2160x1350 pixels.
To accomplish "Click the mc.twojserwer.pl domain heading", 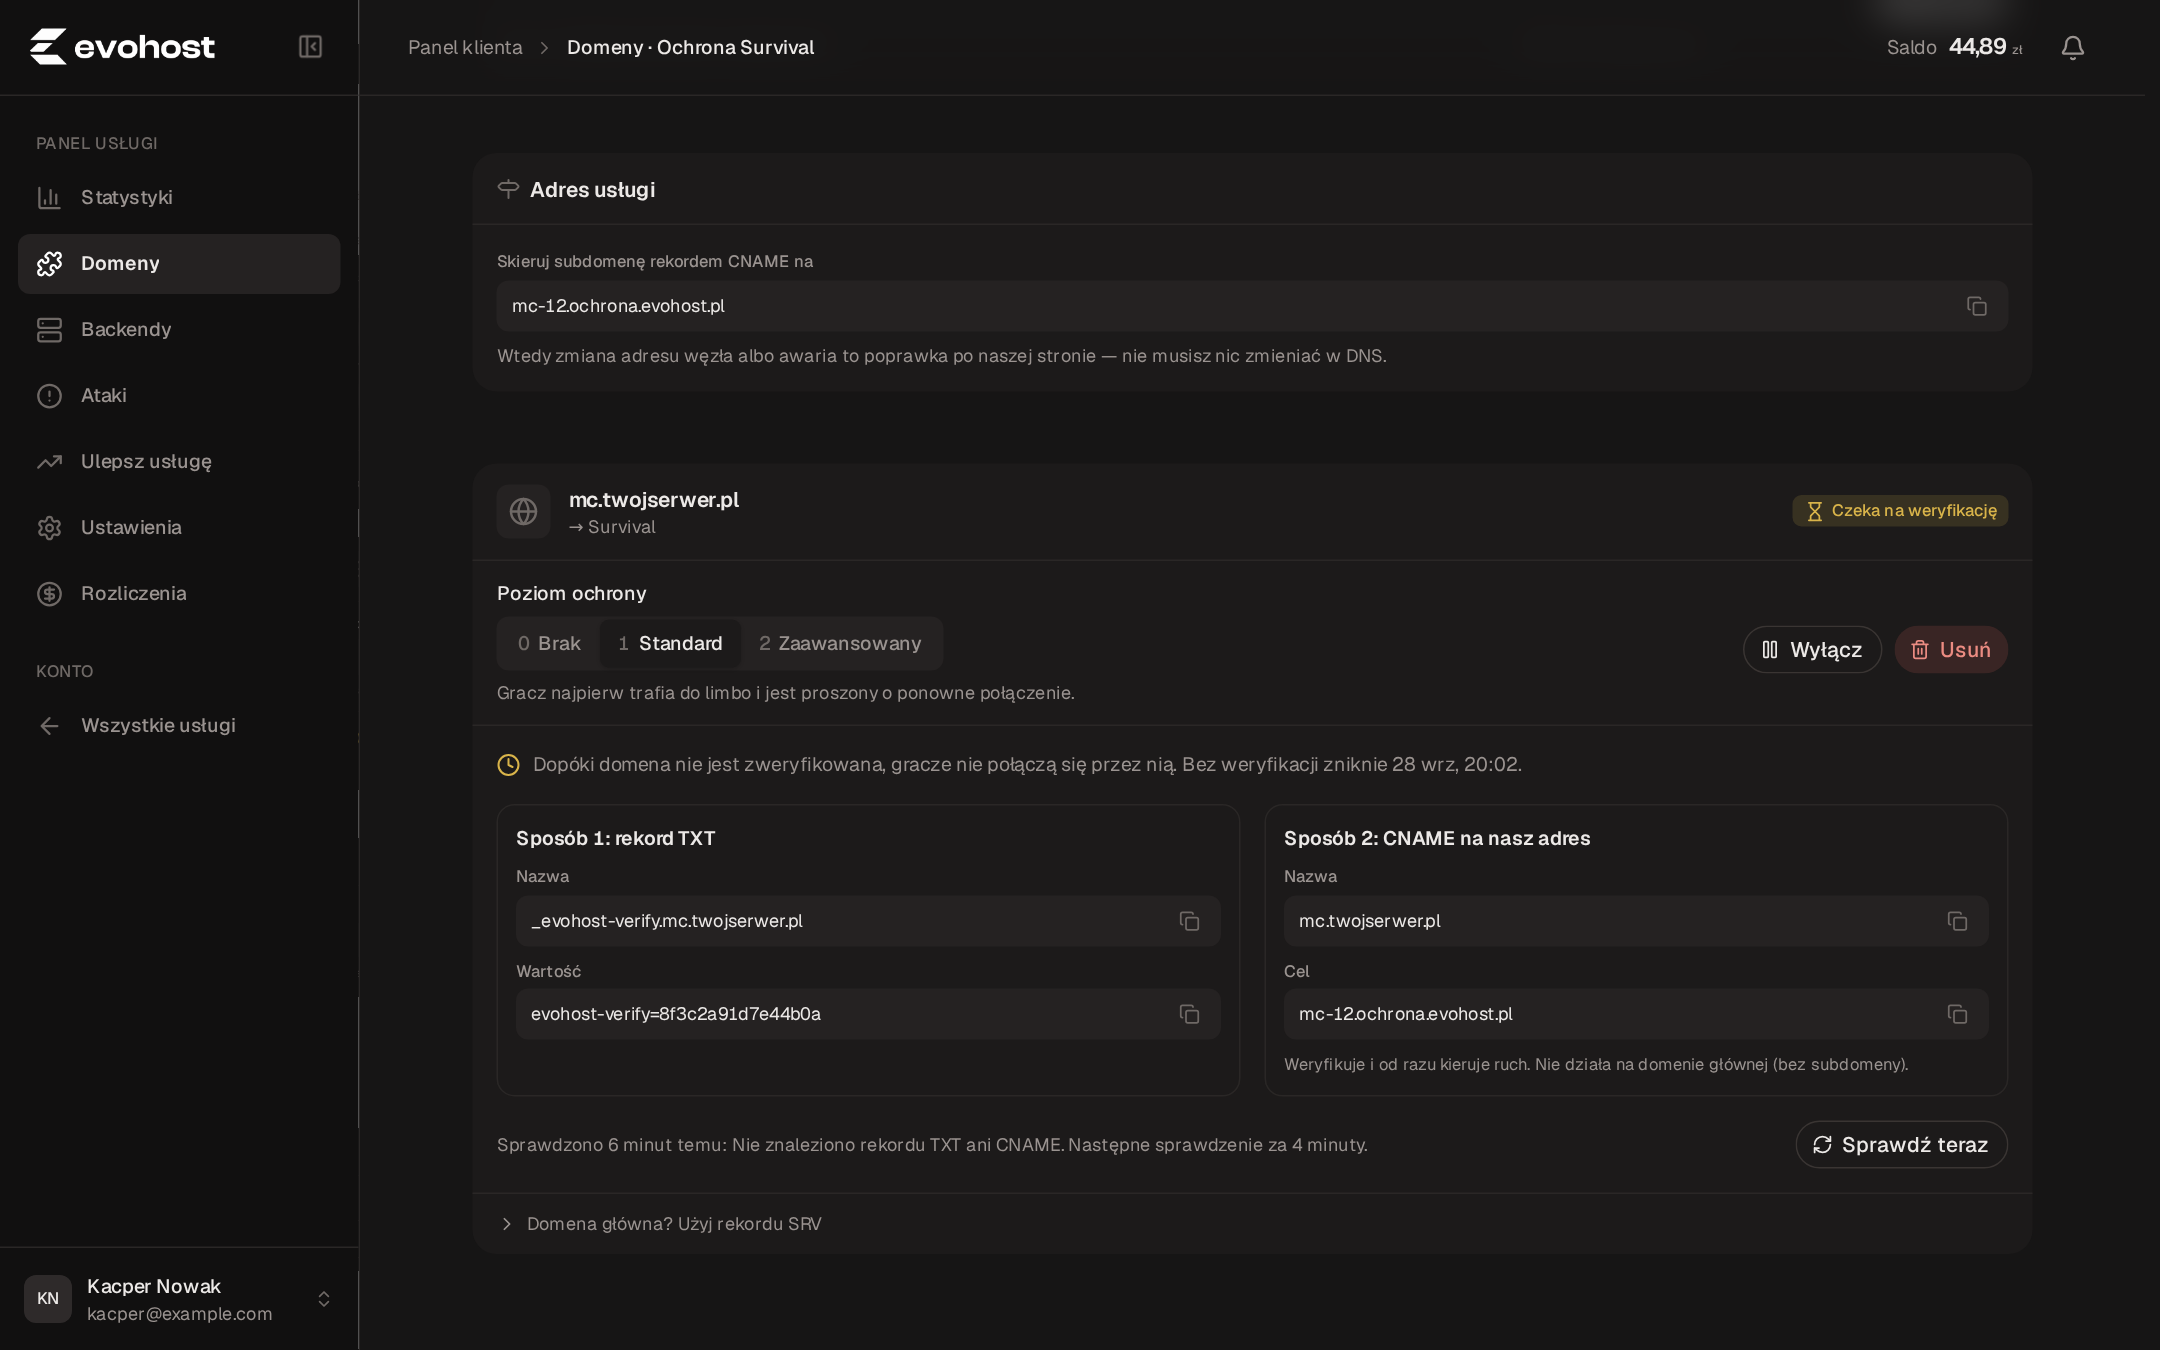I will [x=654, y=499].
